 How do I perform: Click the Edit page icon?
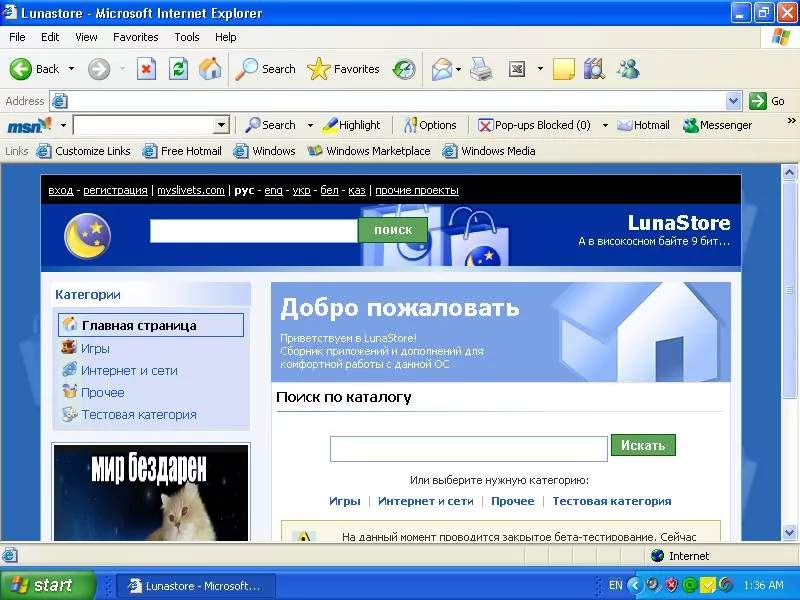[517, 69]
